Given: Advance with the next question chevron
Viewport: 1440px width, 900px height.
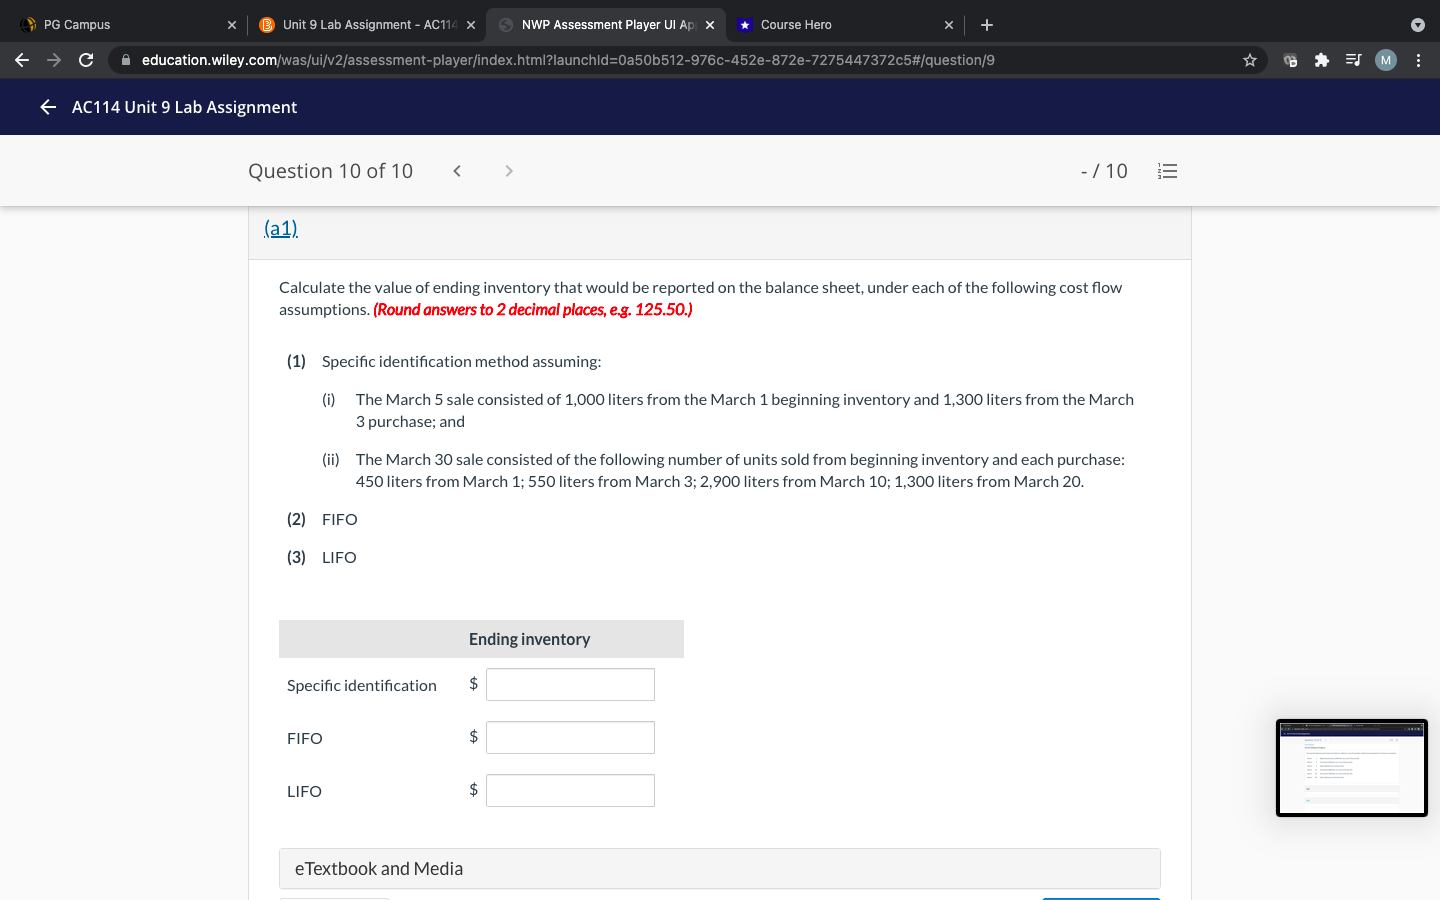Looking at the screenshot, I should (x=508, y=170).
